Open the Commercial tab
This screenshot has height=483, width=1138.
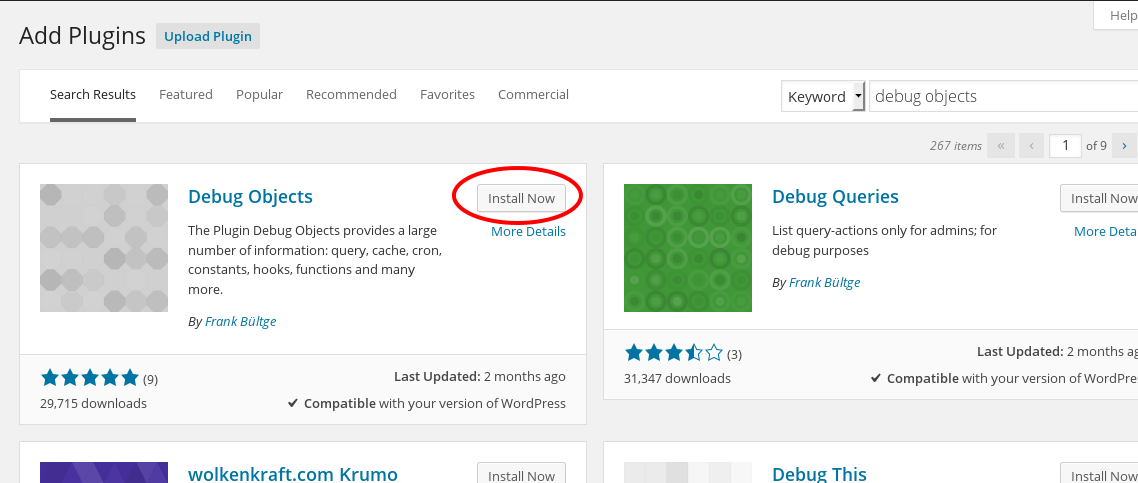pos(533,94)
